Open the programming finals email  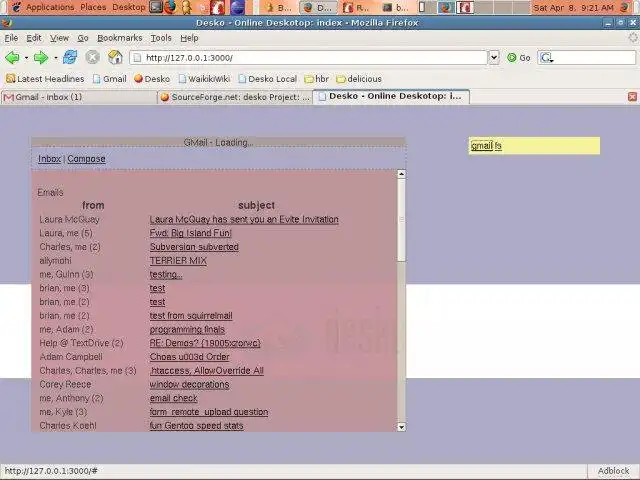click(x=187, y=329)
